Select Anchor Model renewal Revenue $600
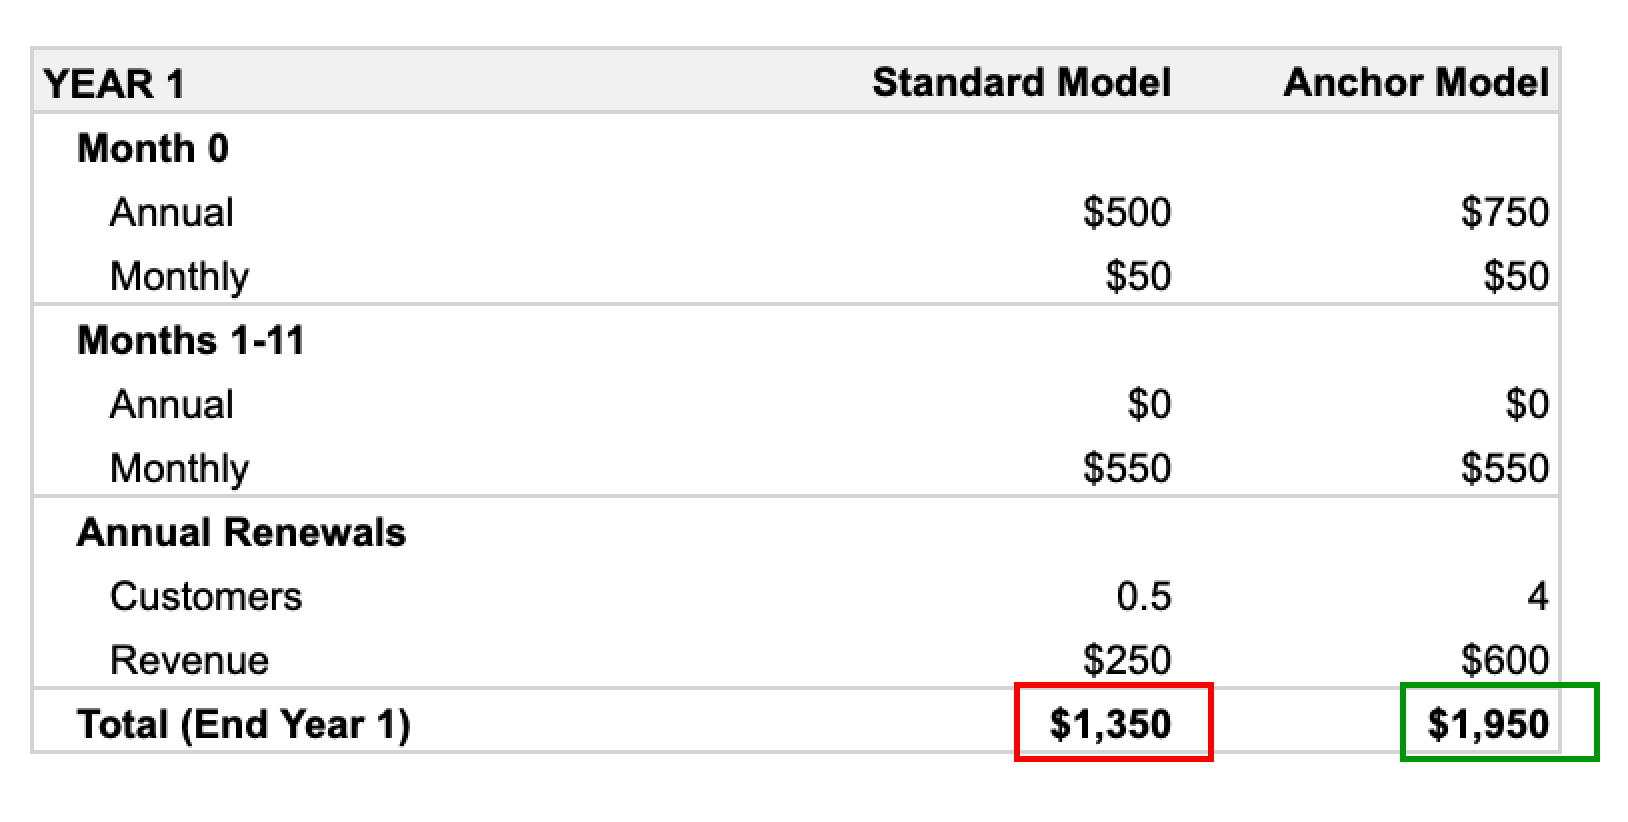This screenshot has height=822, width=1628. 1505,660
